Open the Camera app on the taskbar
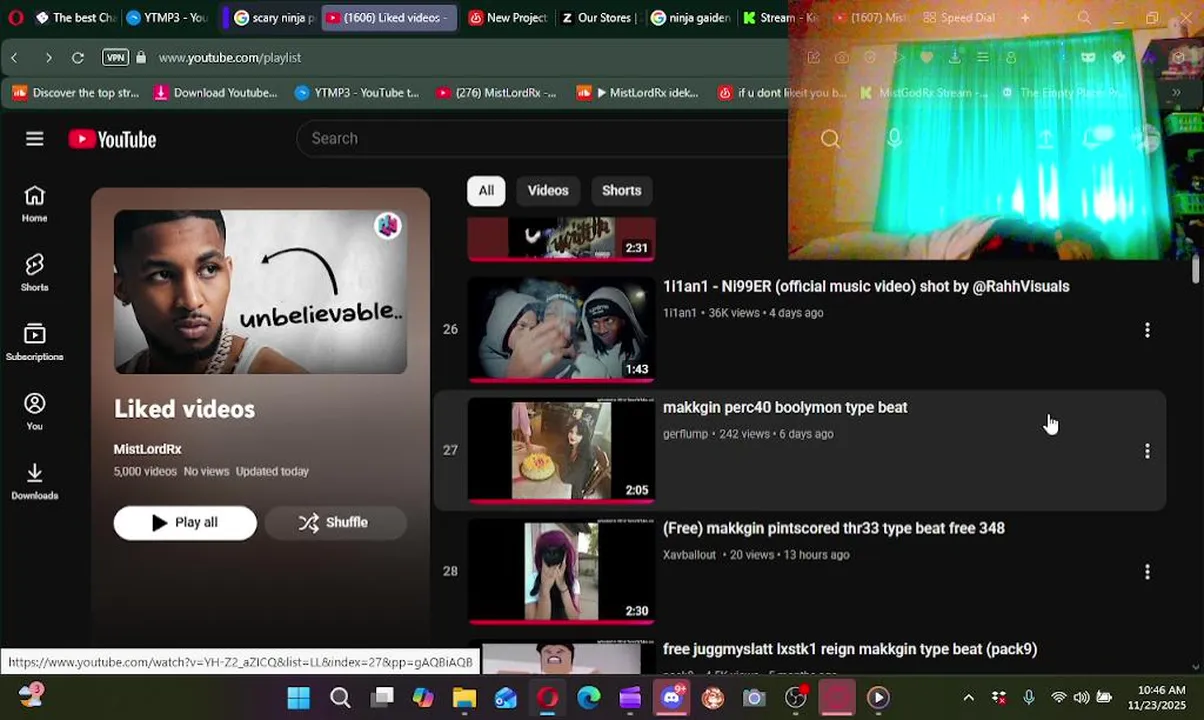The width and height of the screenshot is (1204, 720). 754,698
